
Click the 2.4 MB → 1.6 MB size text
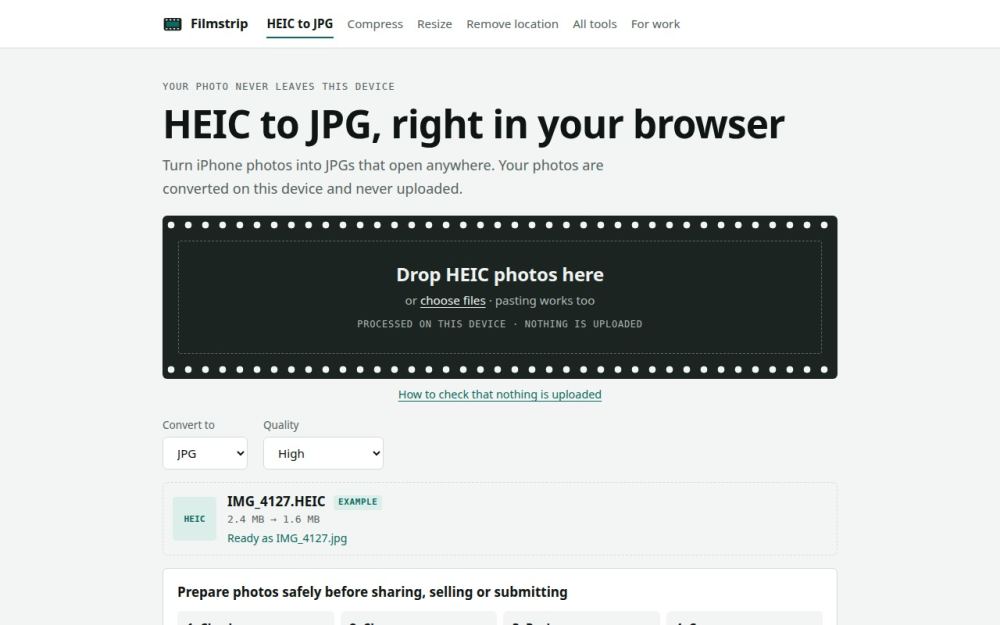pyautogui.click(x=274, y=519)
